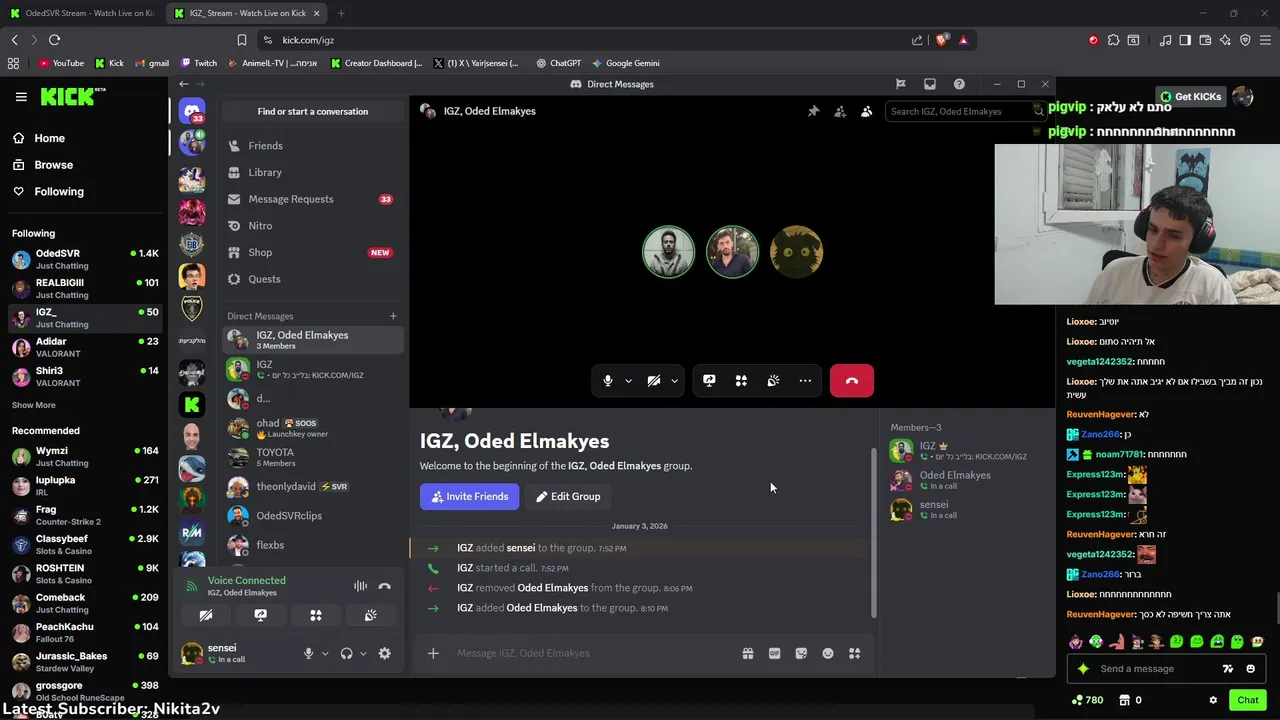
Task: Open ChatGPT bookmark
Action: [x=558, y=63]
